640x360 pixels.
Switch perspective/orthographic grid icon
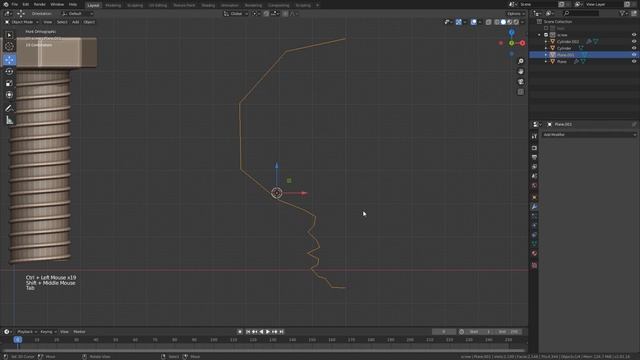click(x=521, y=92)
